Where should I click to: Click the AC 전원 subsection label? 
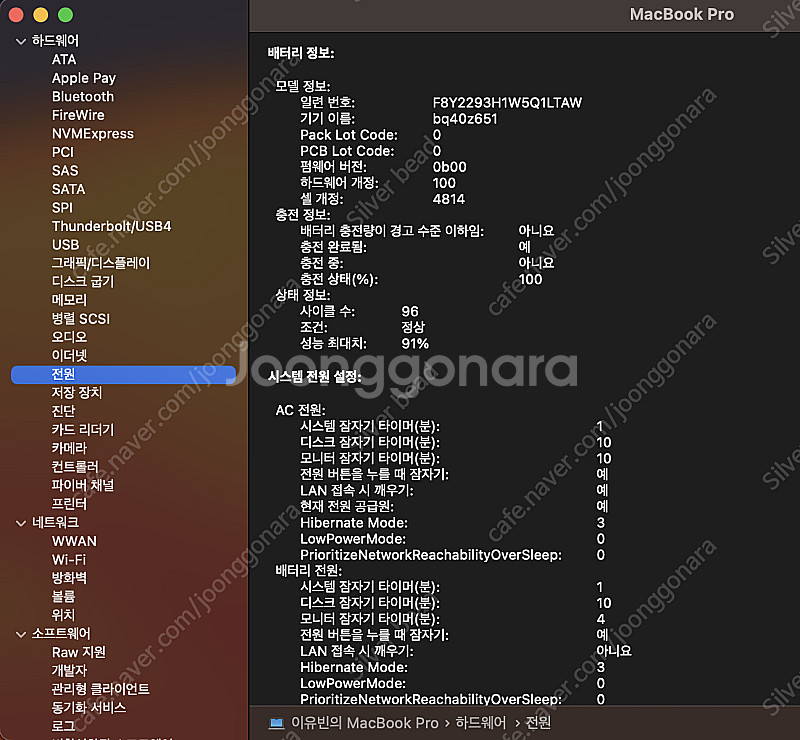click(301, 410)
